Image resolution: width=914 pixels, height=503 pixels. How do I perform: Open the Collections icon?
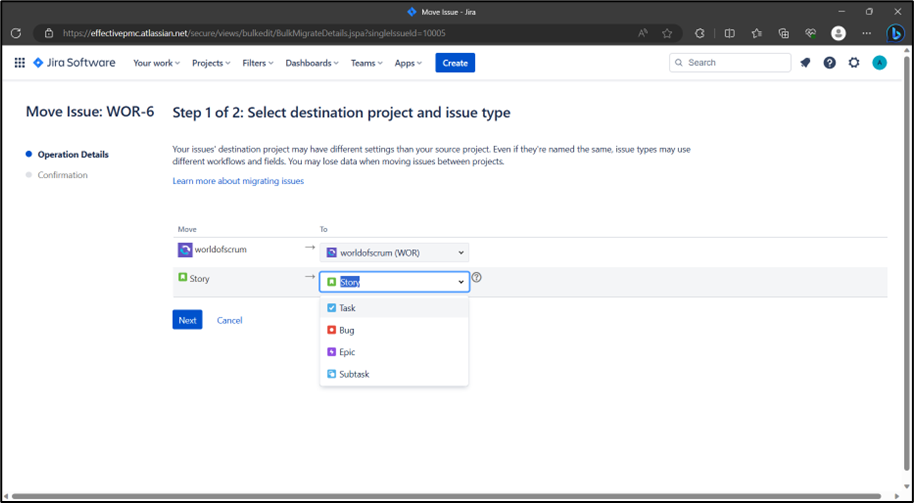(784, 33)
